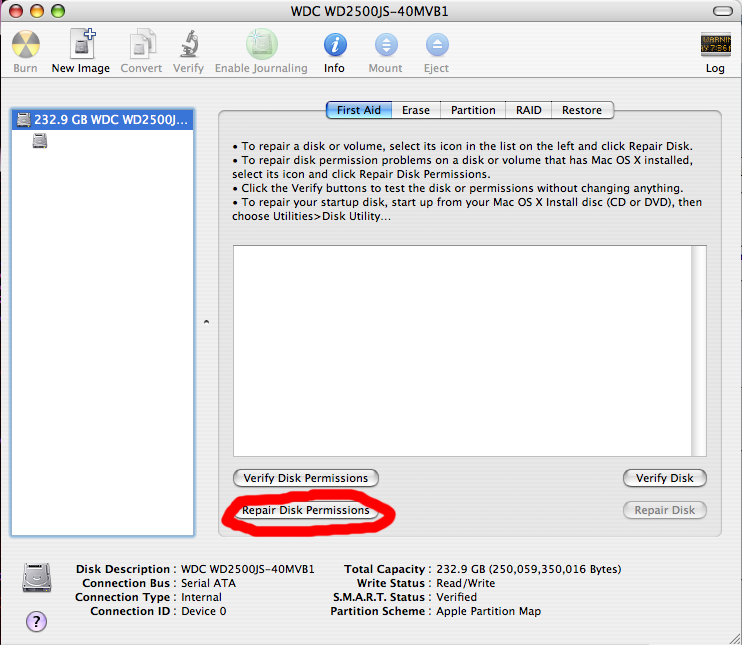Viewport: 742px width, 645px height.
Task: Click the Disk Description value WDC WD2500JS-40MVB1
Action: (x=248, y=569)
